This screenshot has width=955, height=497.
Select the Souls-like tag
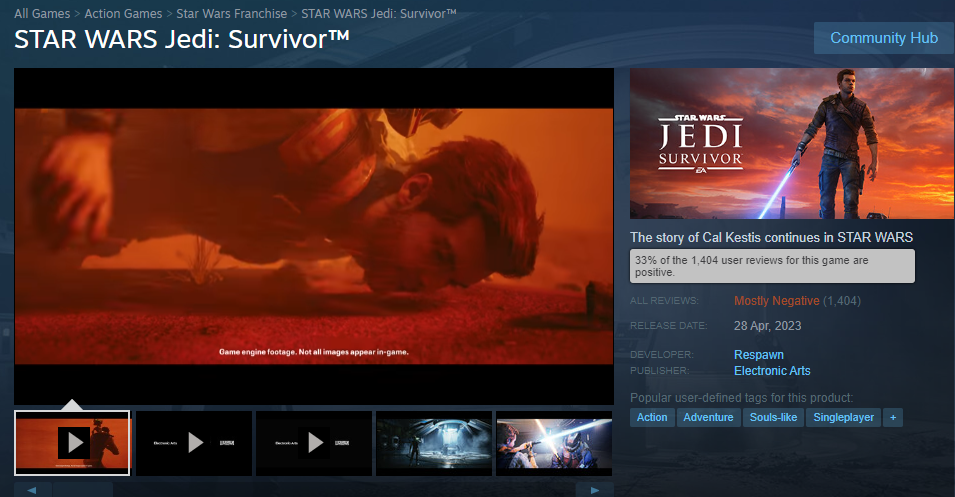774,417
